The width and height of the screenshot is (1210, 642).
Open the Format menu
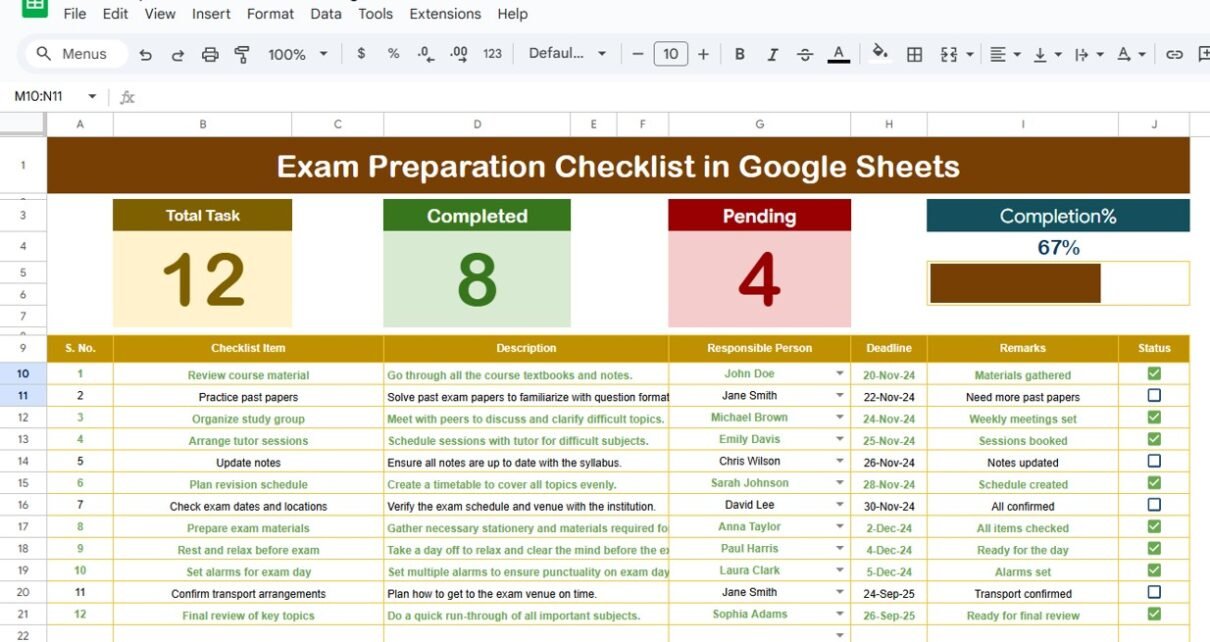[270, 14]
